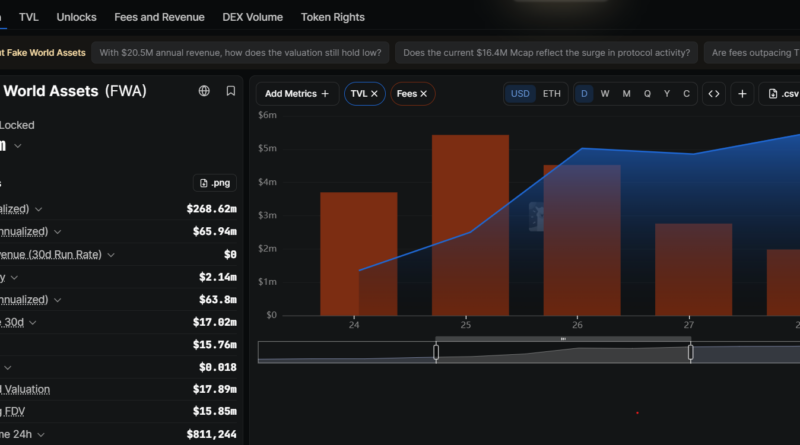The image size is (800, 445).
Task: Expand the 30d row showing $17.02m
Action: pyautogui.click(x=33, y=323)
